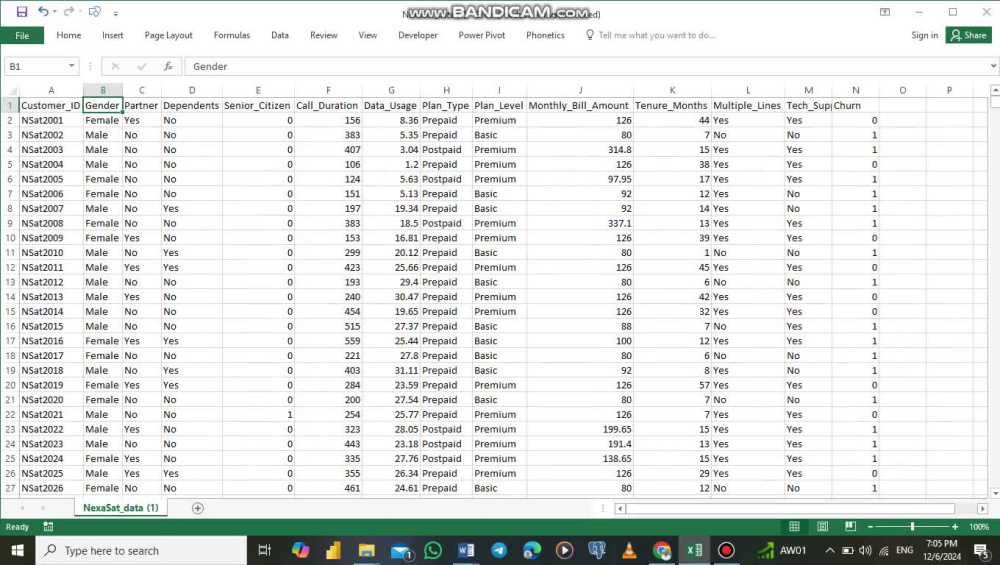Open Ribbon Display Options button
This screenshot has width=1000, height=565.
(x=885, y=12)
